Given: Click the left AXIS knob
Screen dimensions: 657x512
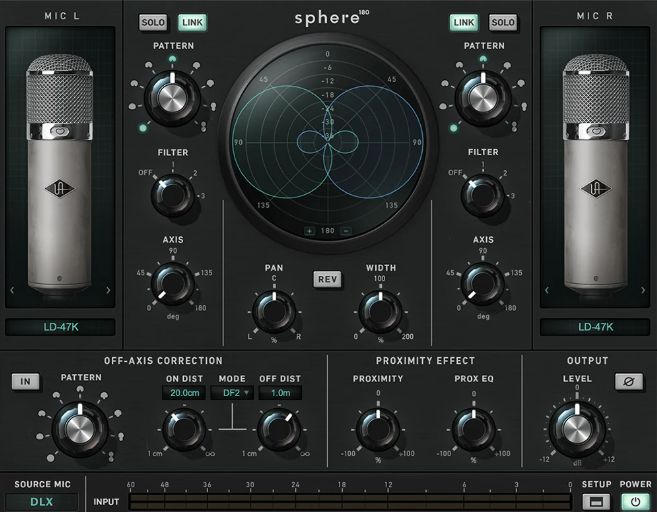Looking at the screenshot, I should pyautogui.click(x=173, y=284).
